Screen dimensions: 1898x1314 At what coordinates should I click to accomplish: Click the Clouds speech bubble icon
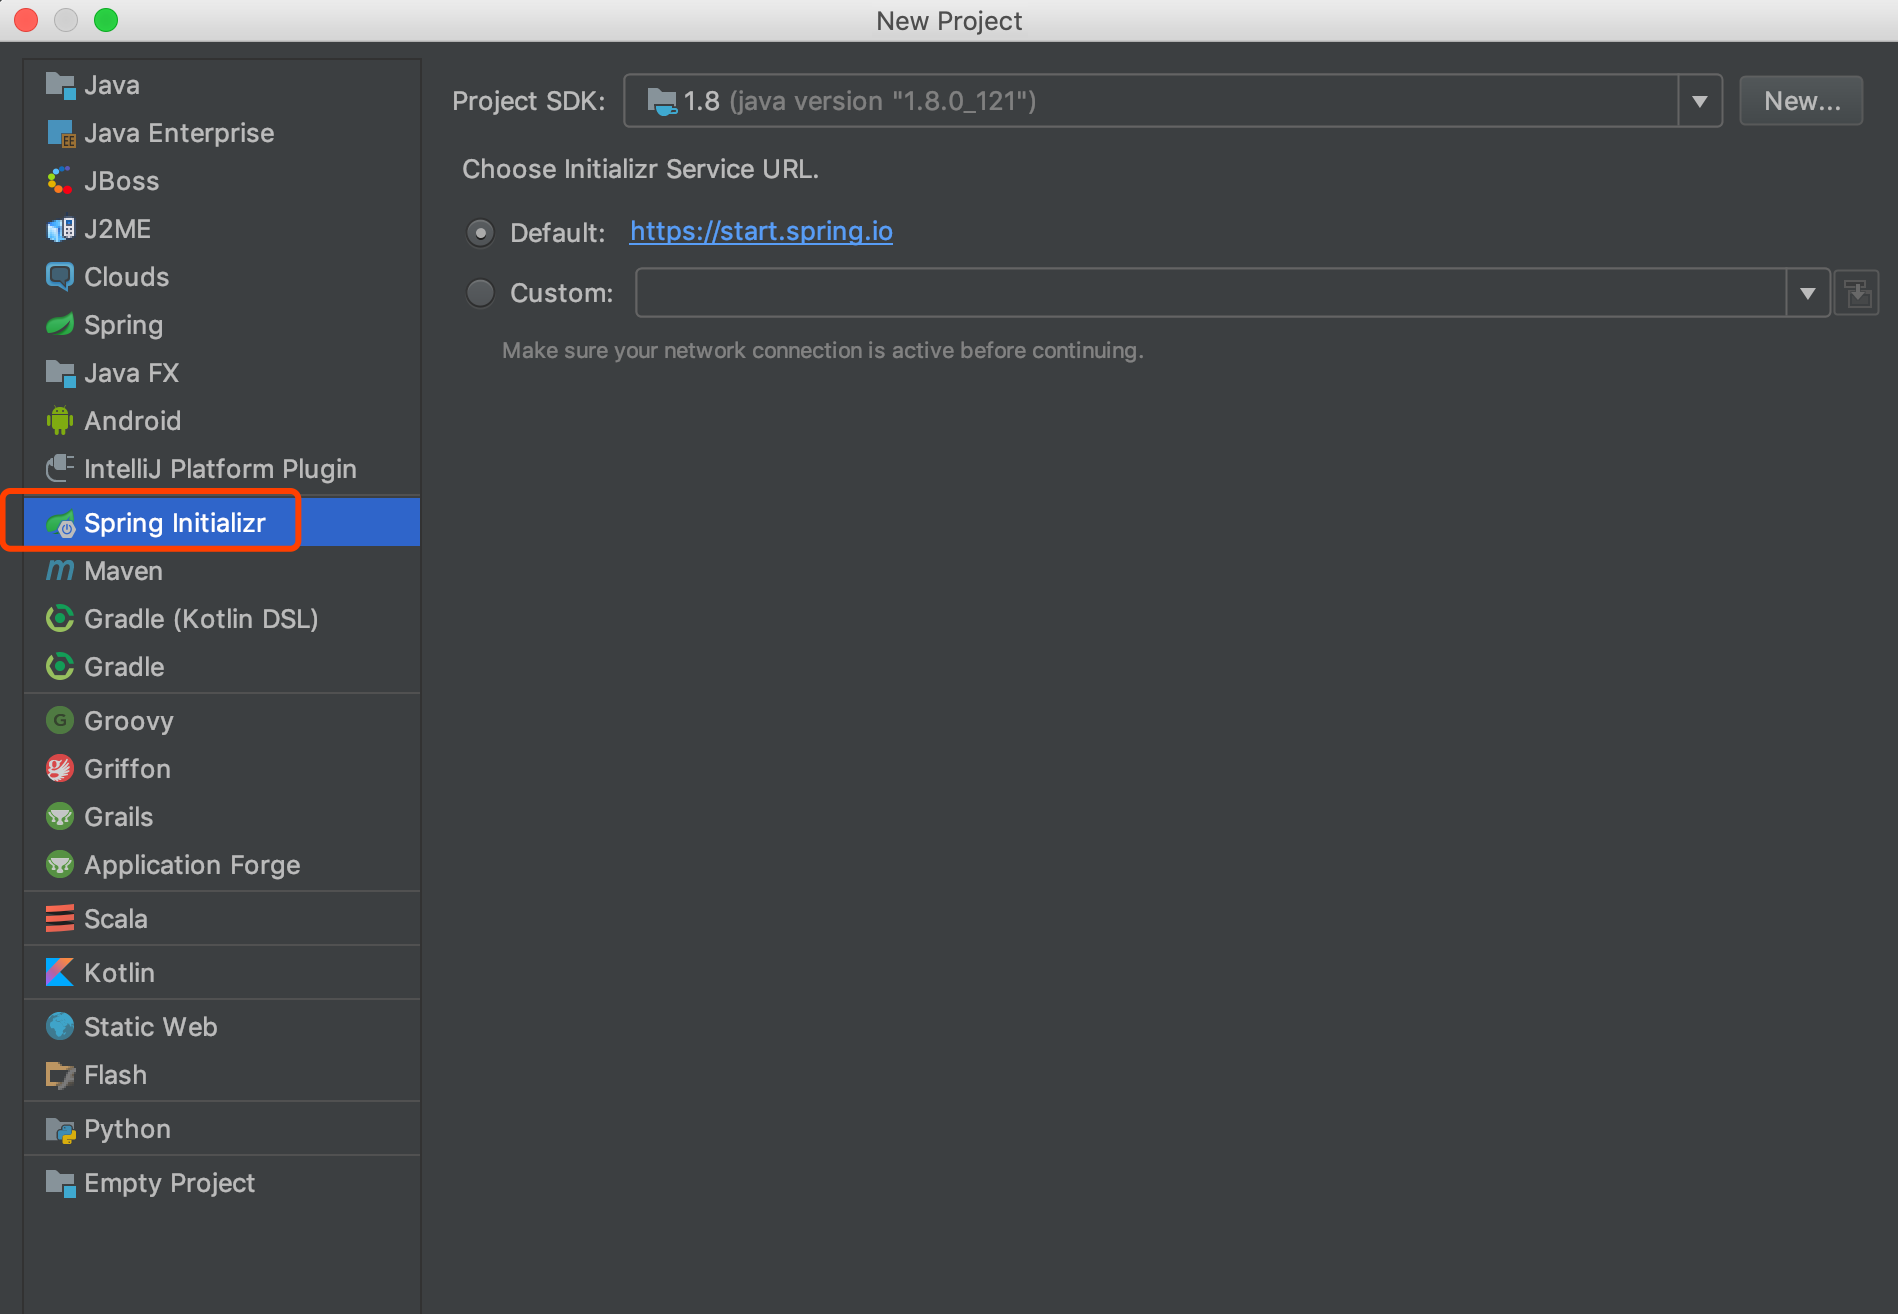pyautogui.click(x=60, y=278)
